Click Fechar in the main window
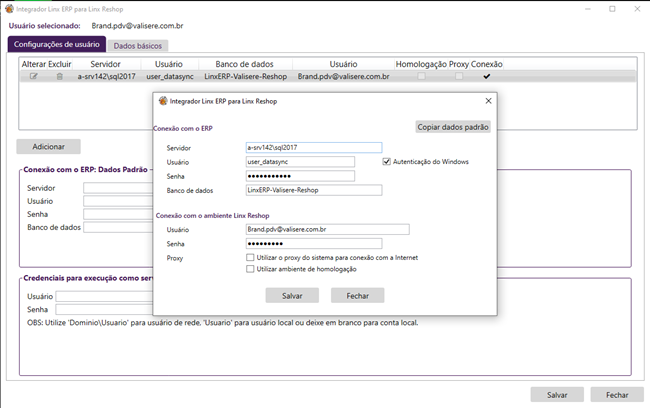This screenshot has height=408, width=650. 617,395
